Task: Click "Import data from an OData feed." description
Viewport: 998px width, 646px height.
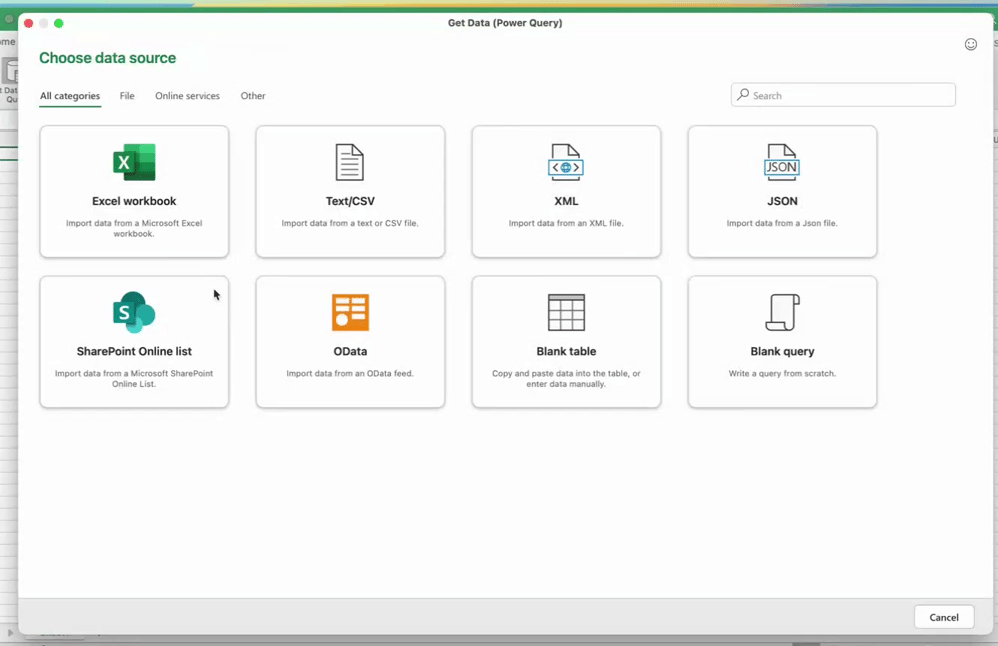Action: (x=350, y=374)
